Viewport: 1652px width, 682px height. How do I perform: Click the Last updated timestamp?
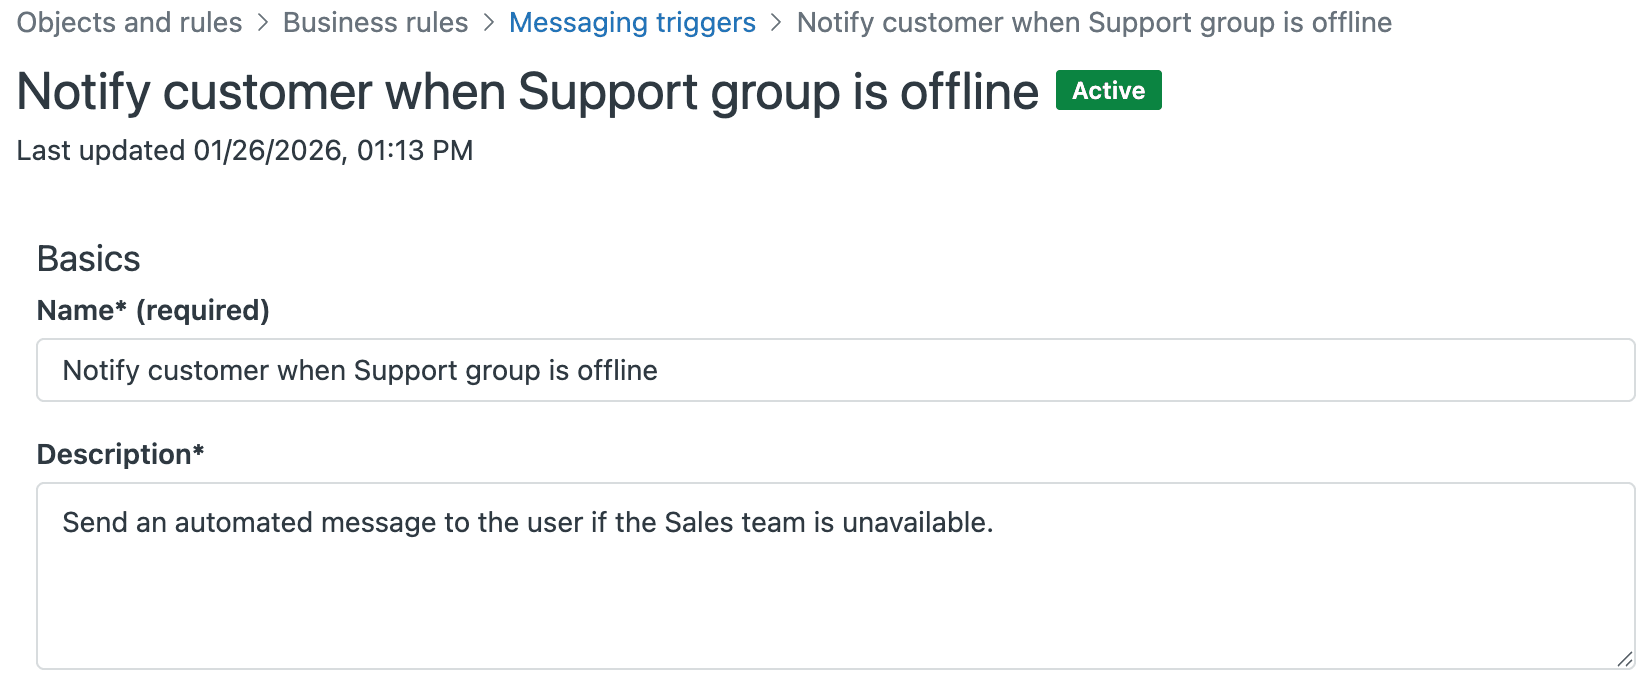(x=244, y=150)
